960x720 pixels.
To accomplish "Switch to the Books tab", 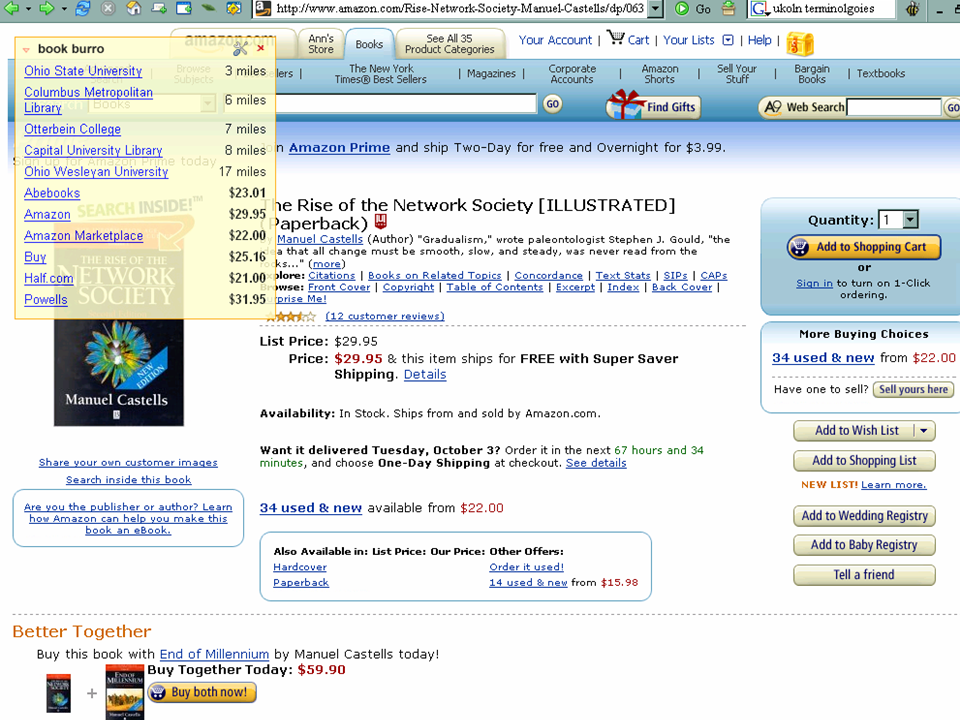I will point(369,44).
